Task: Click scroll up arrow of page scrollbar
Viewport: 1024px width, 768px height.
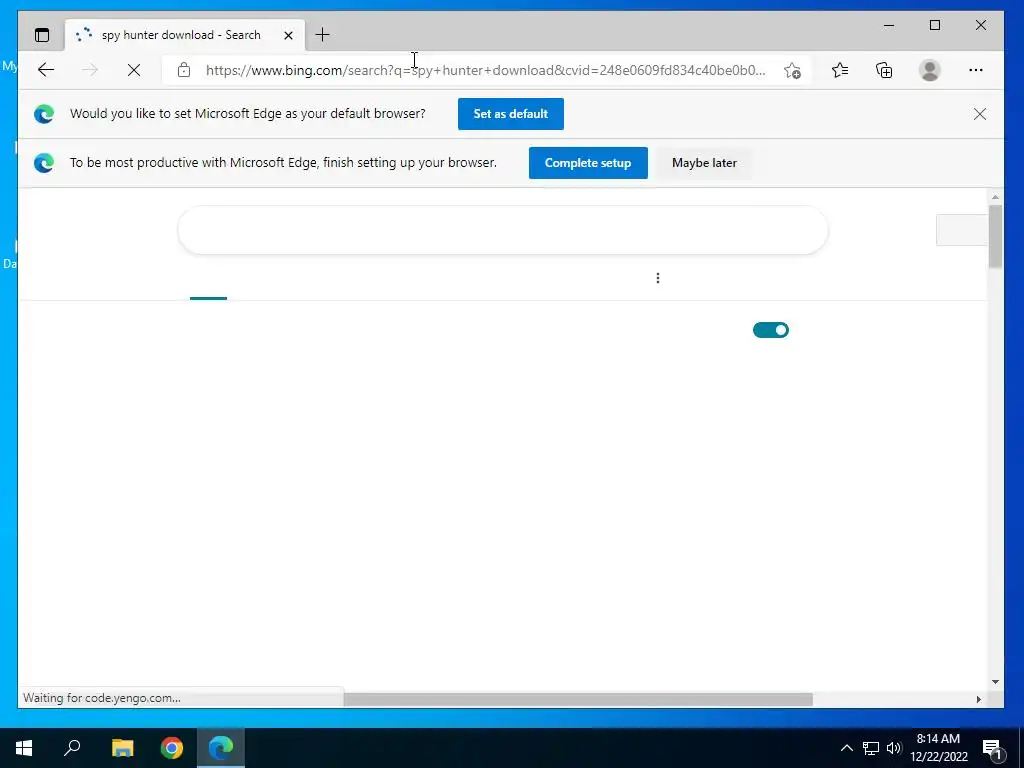Action: coord(995,197)
